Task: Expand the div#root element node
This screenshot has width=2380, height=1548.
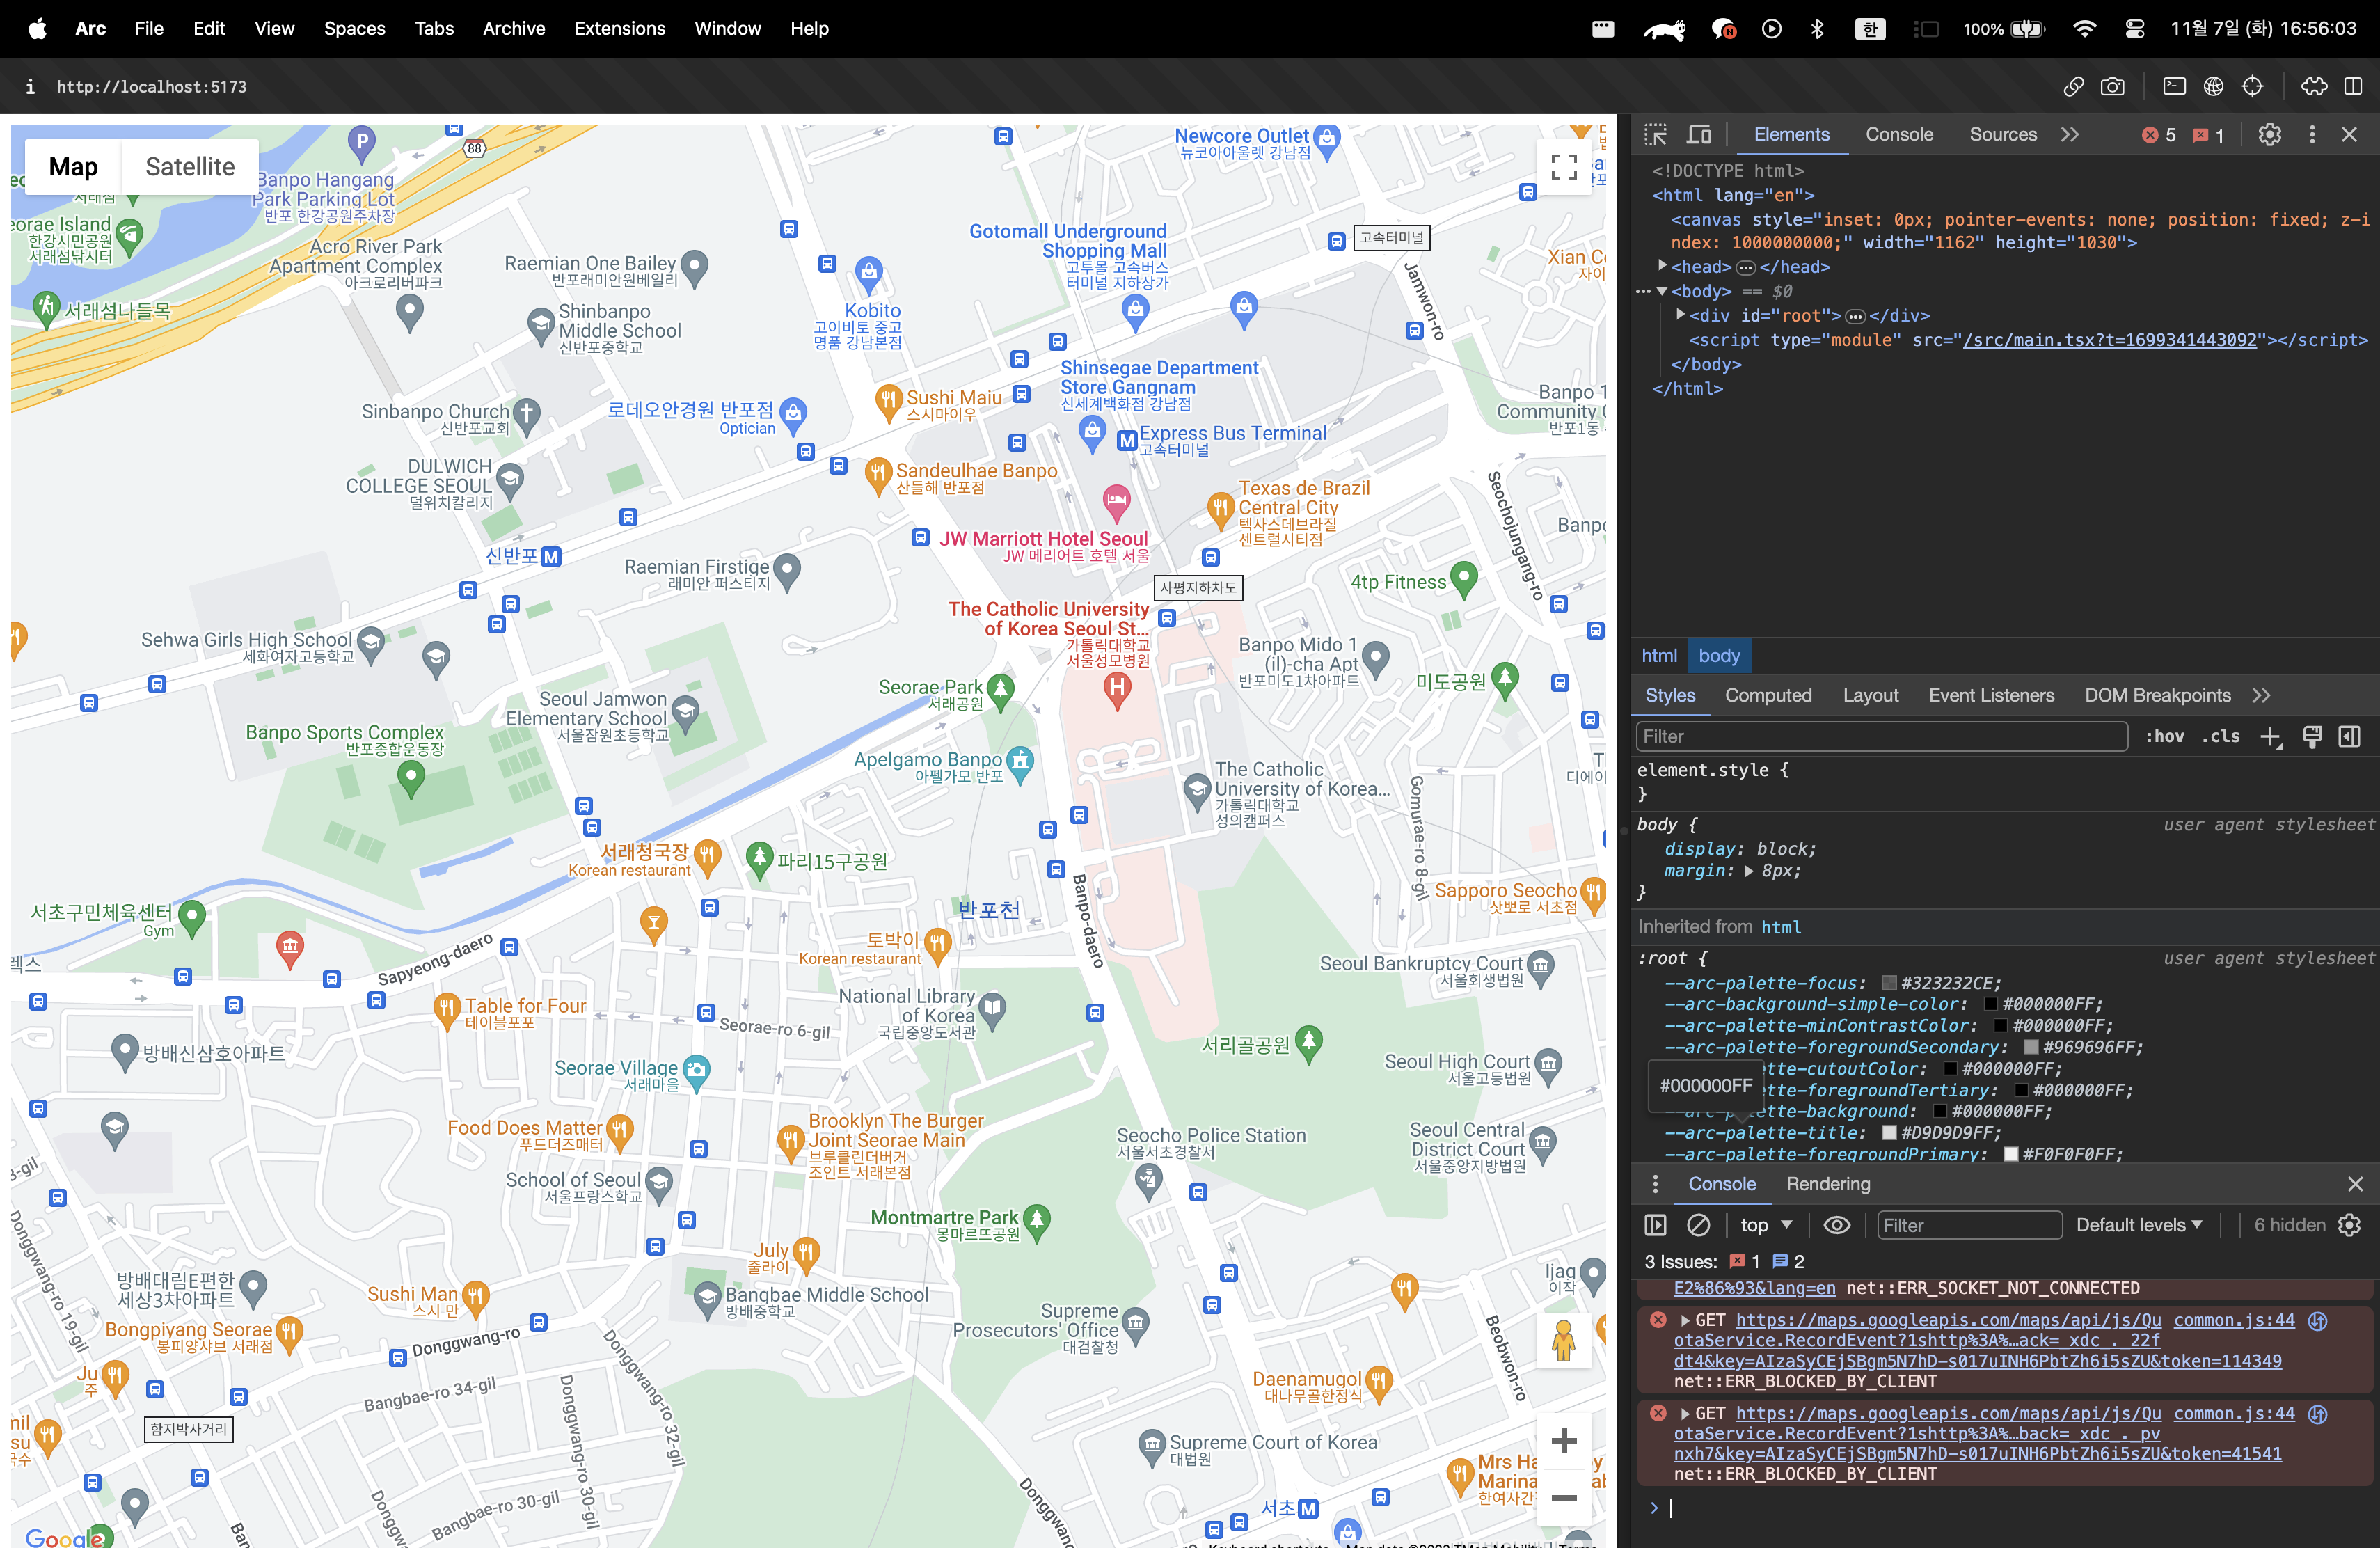Action: 1681,315
